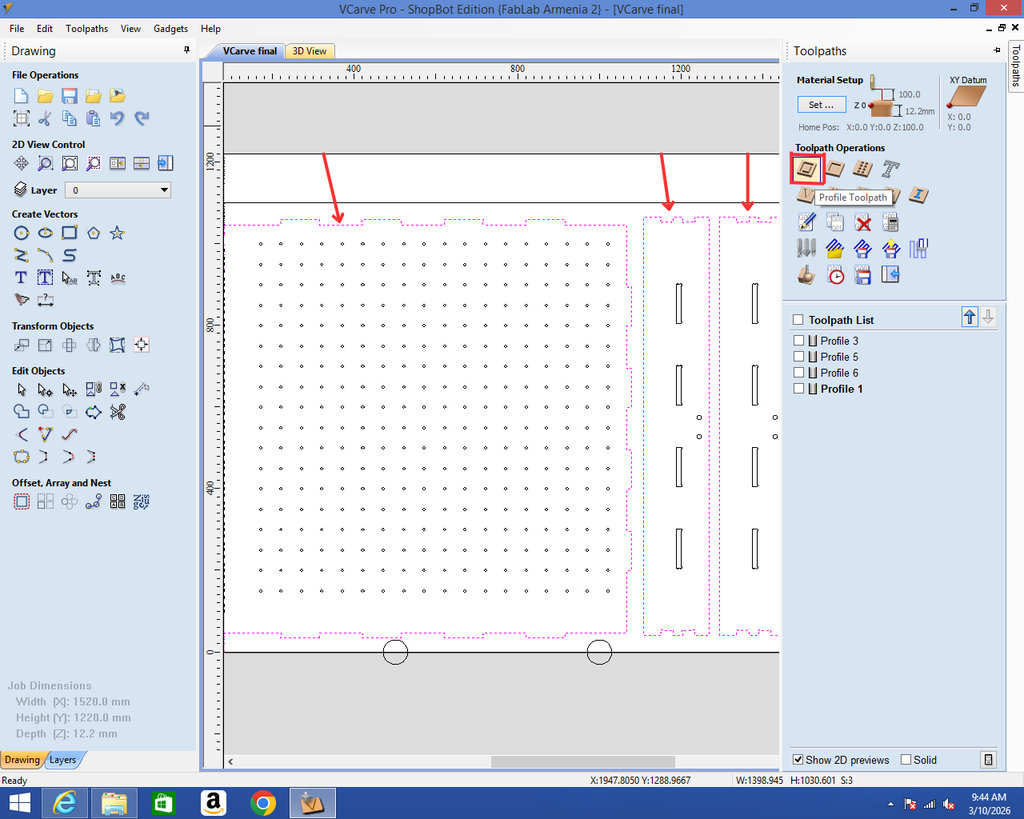Screen dimensions: 1024x819
Task: Open the Drilling Toolpath operation
Action: pos(863,169)
